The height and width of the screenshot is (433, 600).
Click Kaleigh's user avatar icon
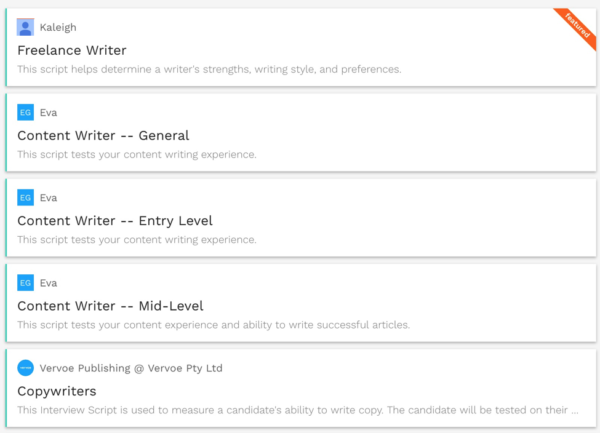(x=25, y=27)
